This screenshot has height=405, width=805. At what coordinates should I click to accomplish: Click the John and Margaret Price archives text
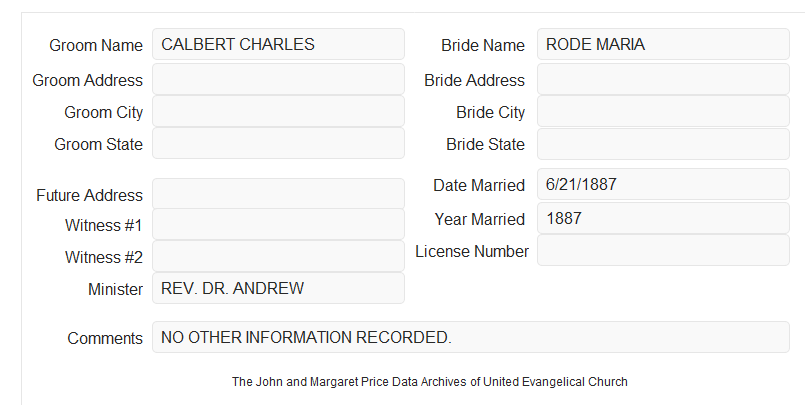coord(430,382)
